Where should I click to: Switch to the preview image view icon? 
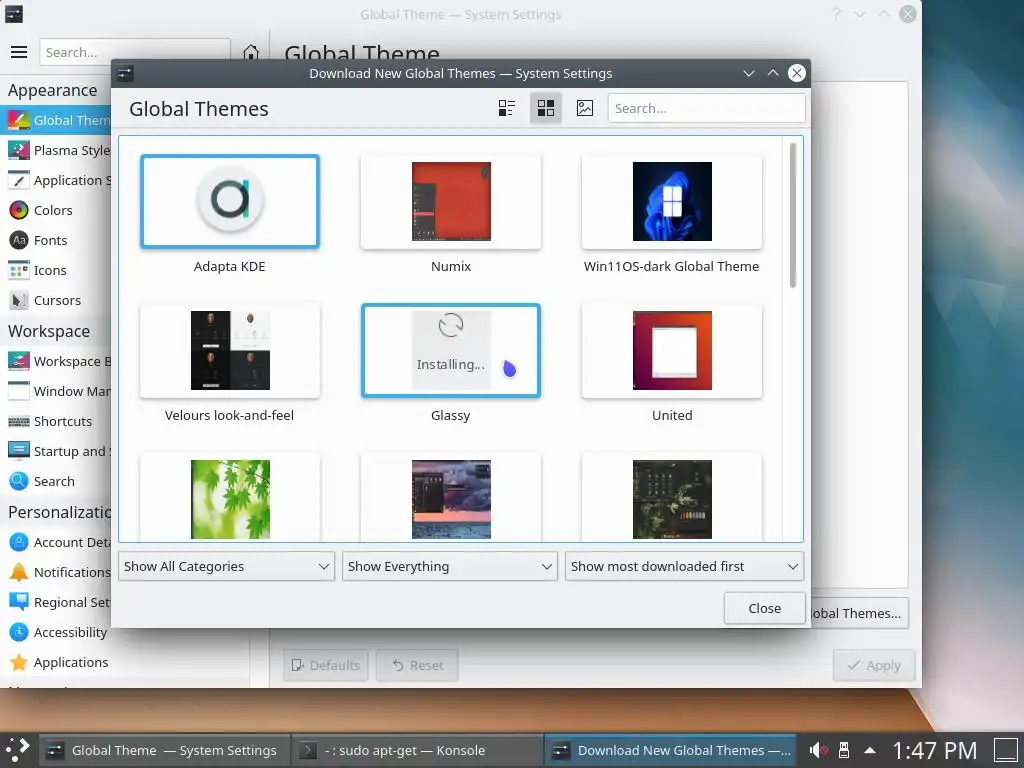click(x=585, y=108)
